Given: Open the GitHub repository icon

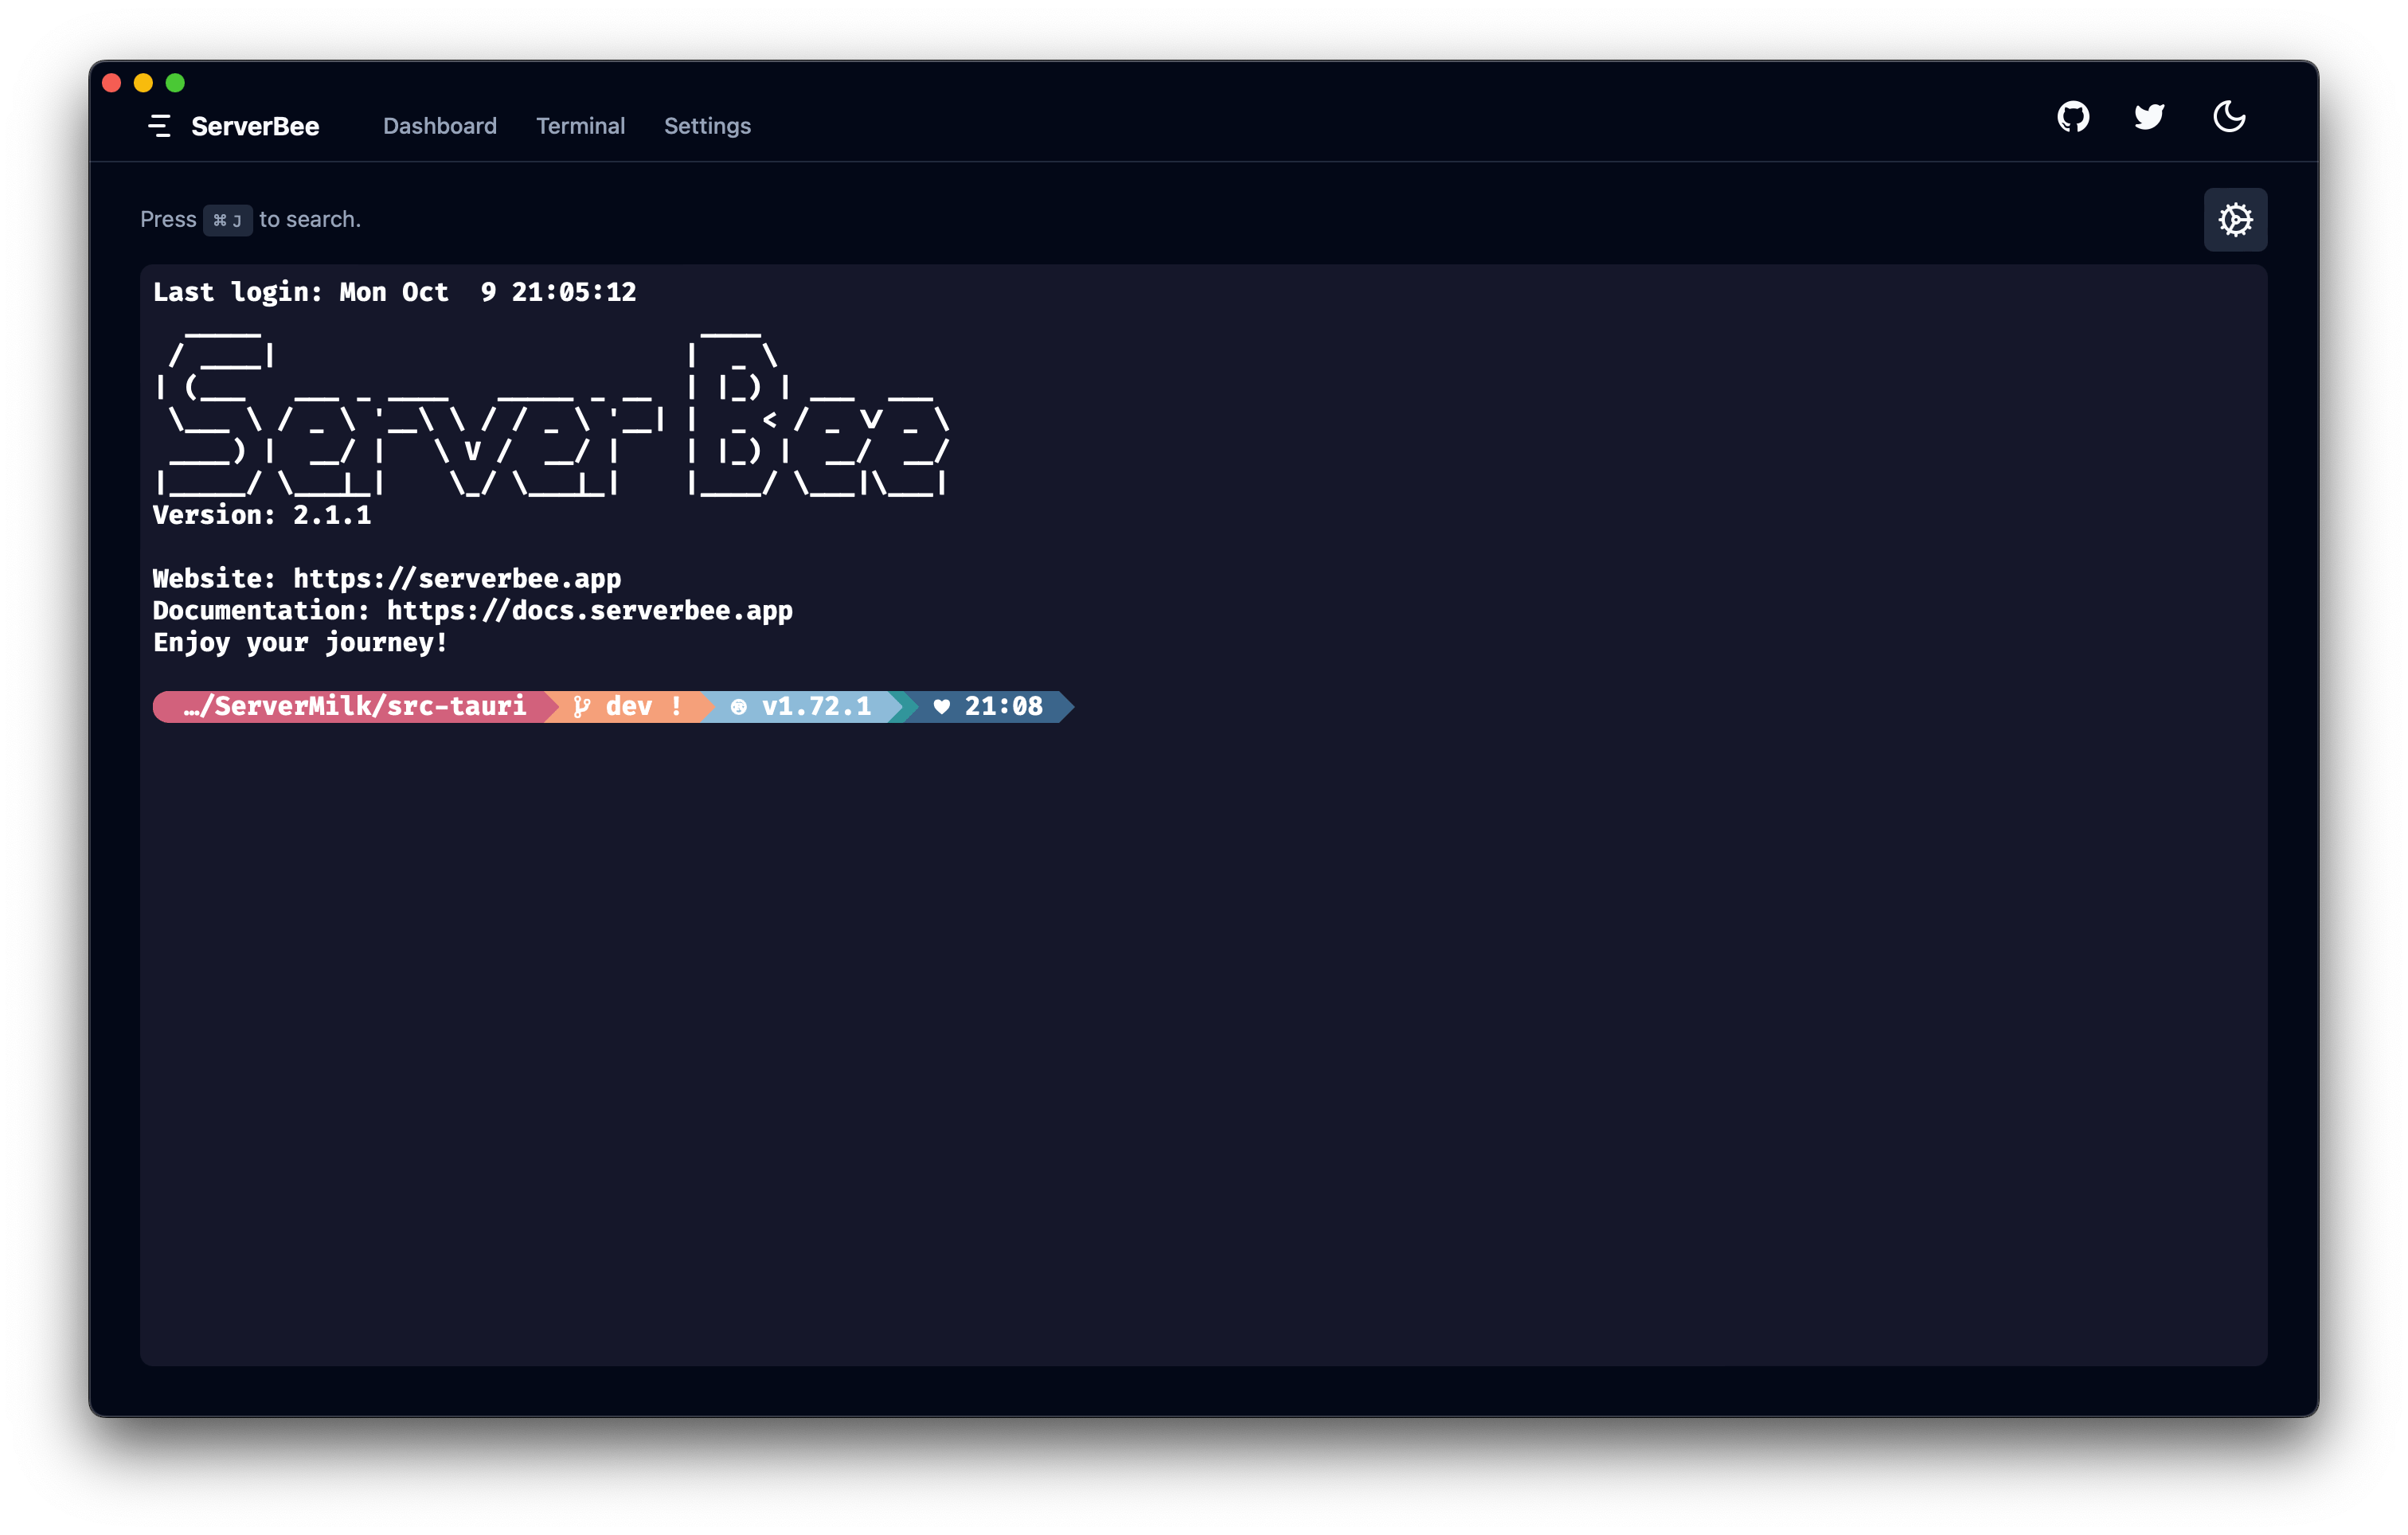Looking at the screenshot, I should pos(2073,117).
